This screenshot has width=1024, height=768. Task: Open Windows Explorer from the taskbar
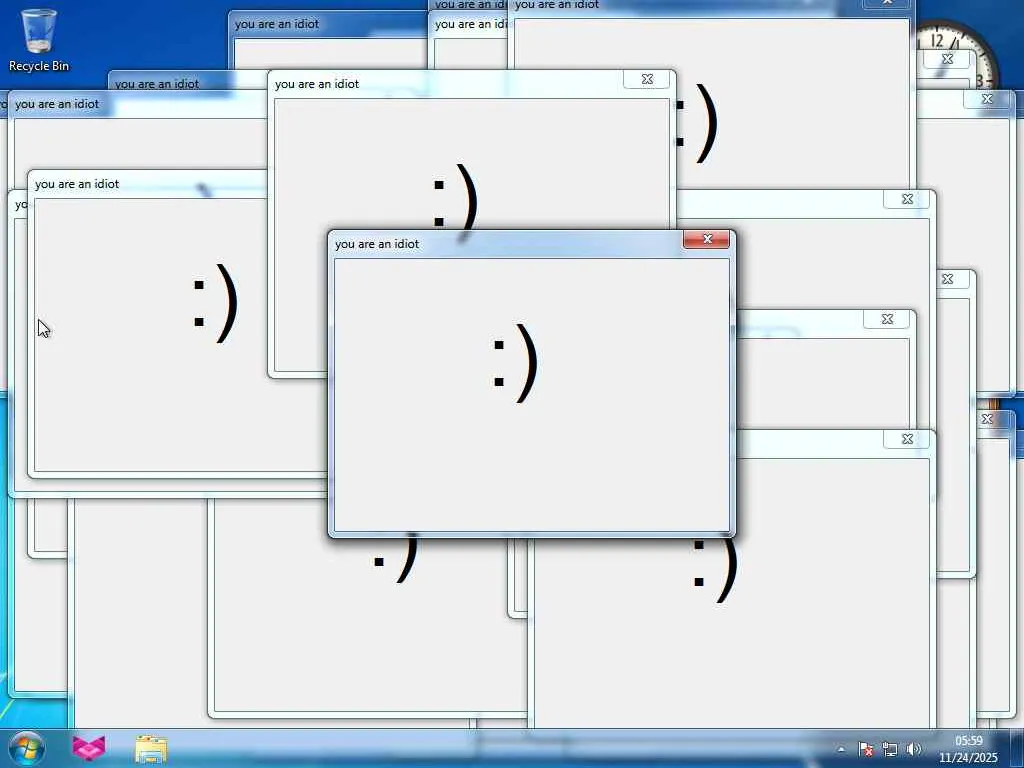pos(152,749)
